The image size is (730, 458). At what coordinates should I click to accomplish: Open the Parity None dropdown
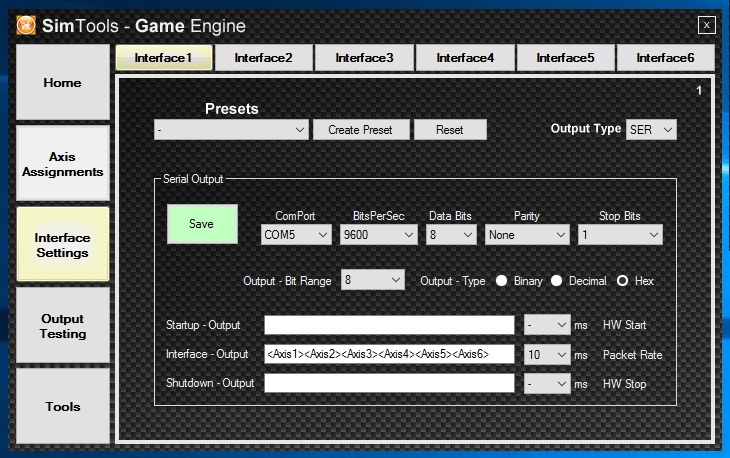(527, 235)
